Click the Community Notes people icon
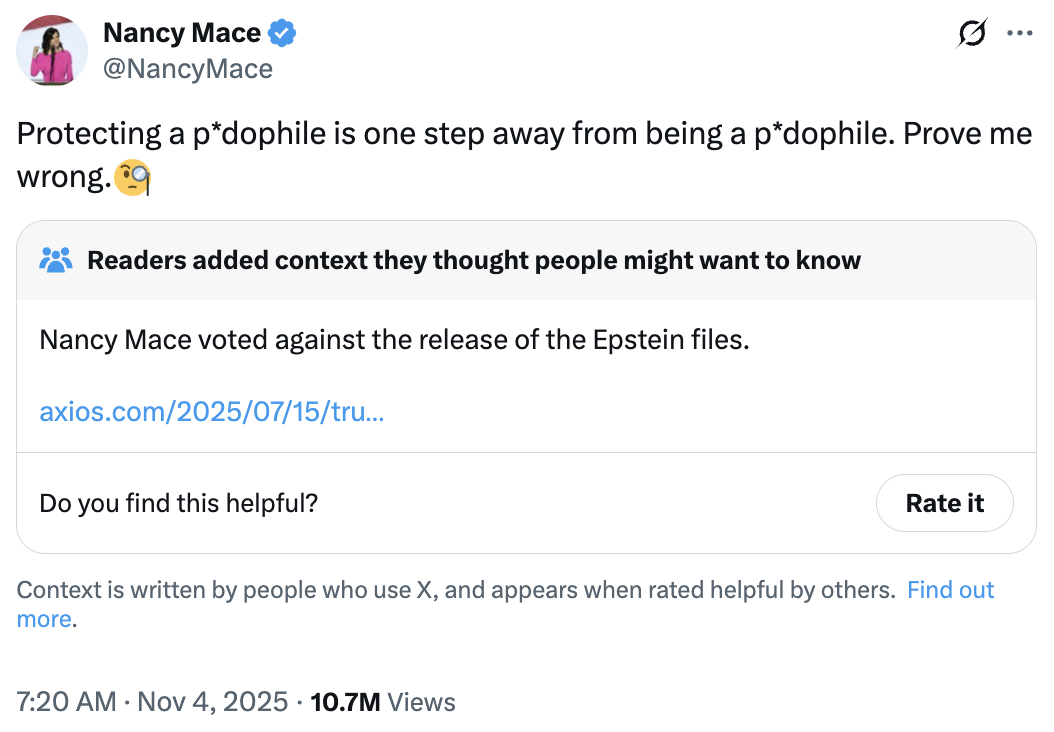Image resolution: width=1054 pixels, height=732 pixels. pyautogui.click(x=56, y=261)
